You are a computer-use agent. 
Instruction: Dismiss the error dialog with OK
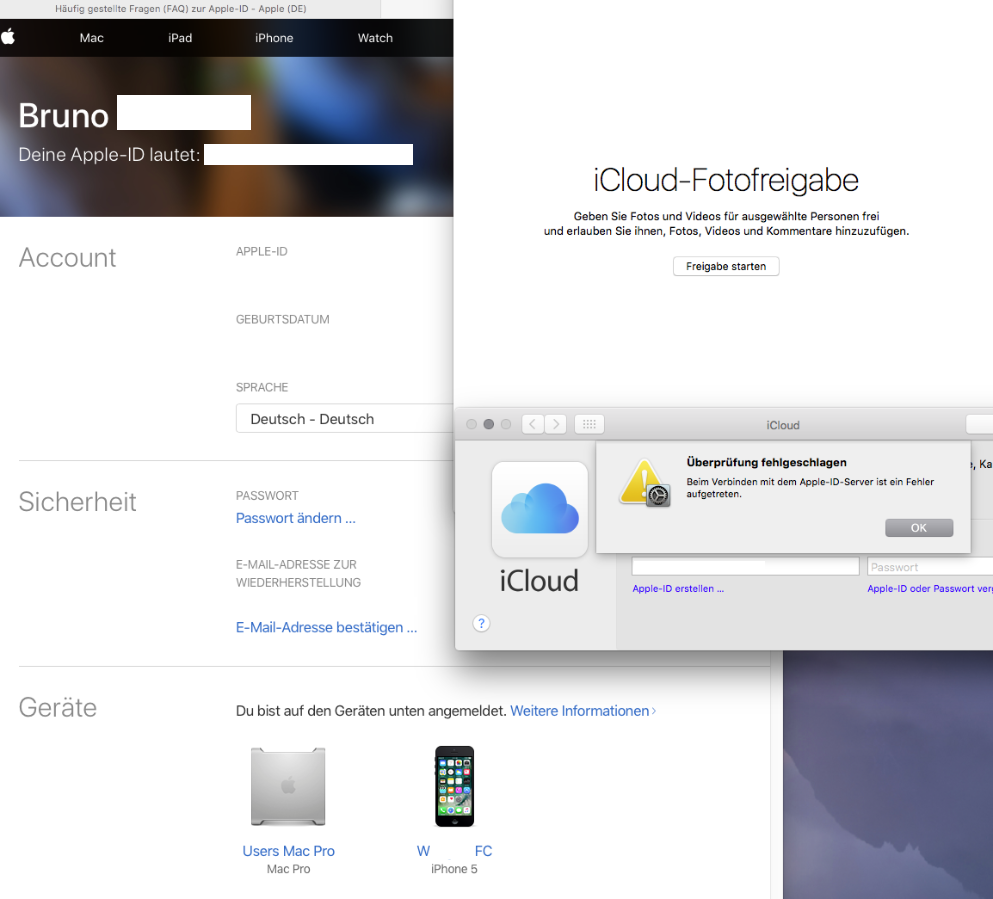pyautogui.click(x=919, y=528)
